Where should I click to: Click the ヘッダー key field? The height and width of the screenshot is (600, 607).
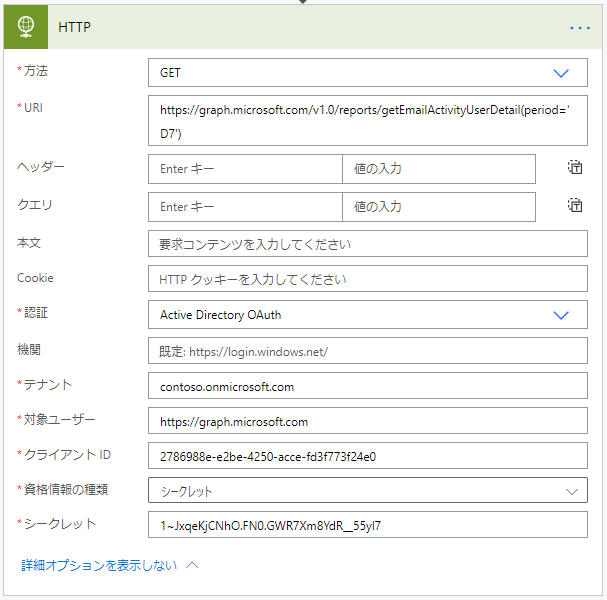coord(245,169)
